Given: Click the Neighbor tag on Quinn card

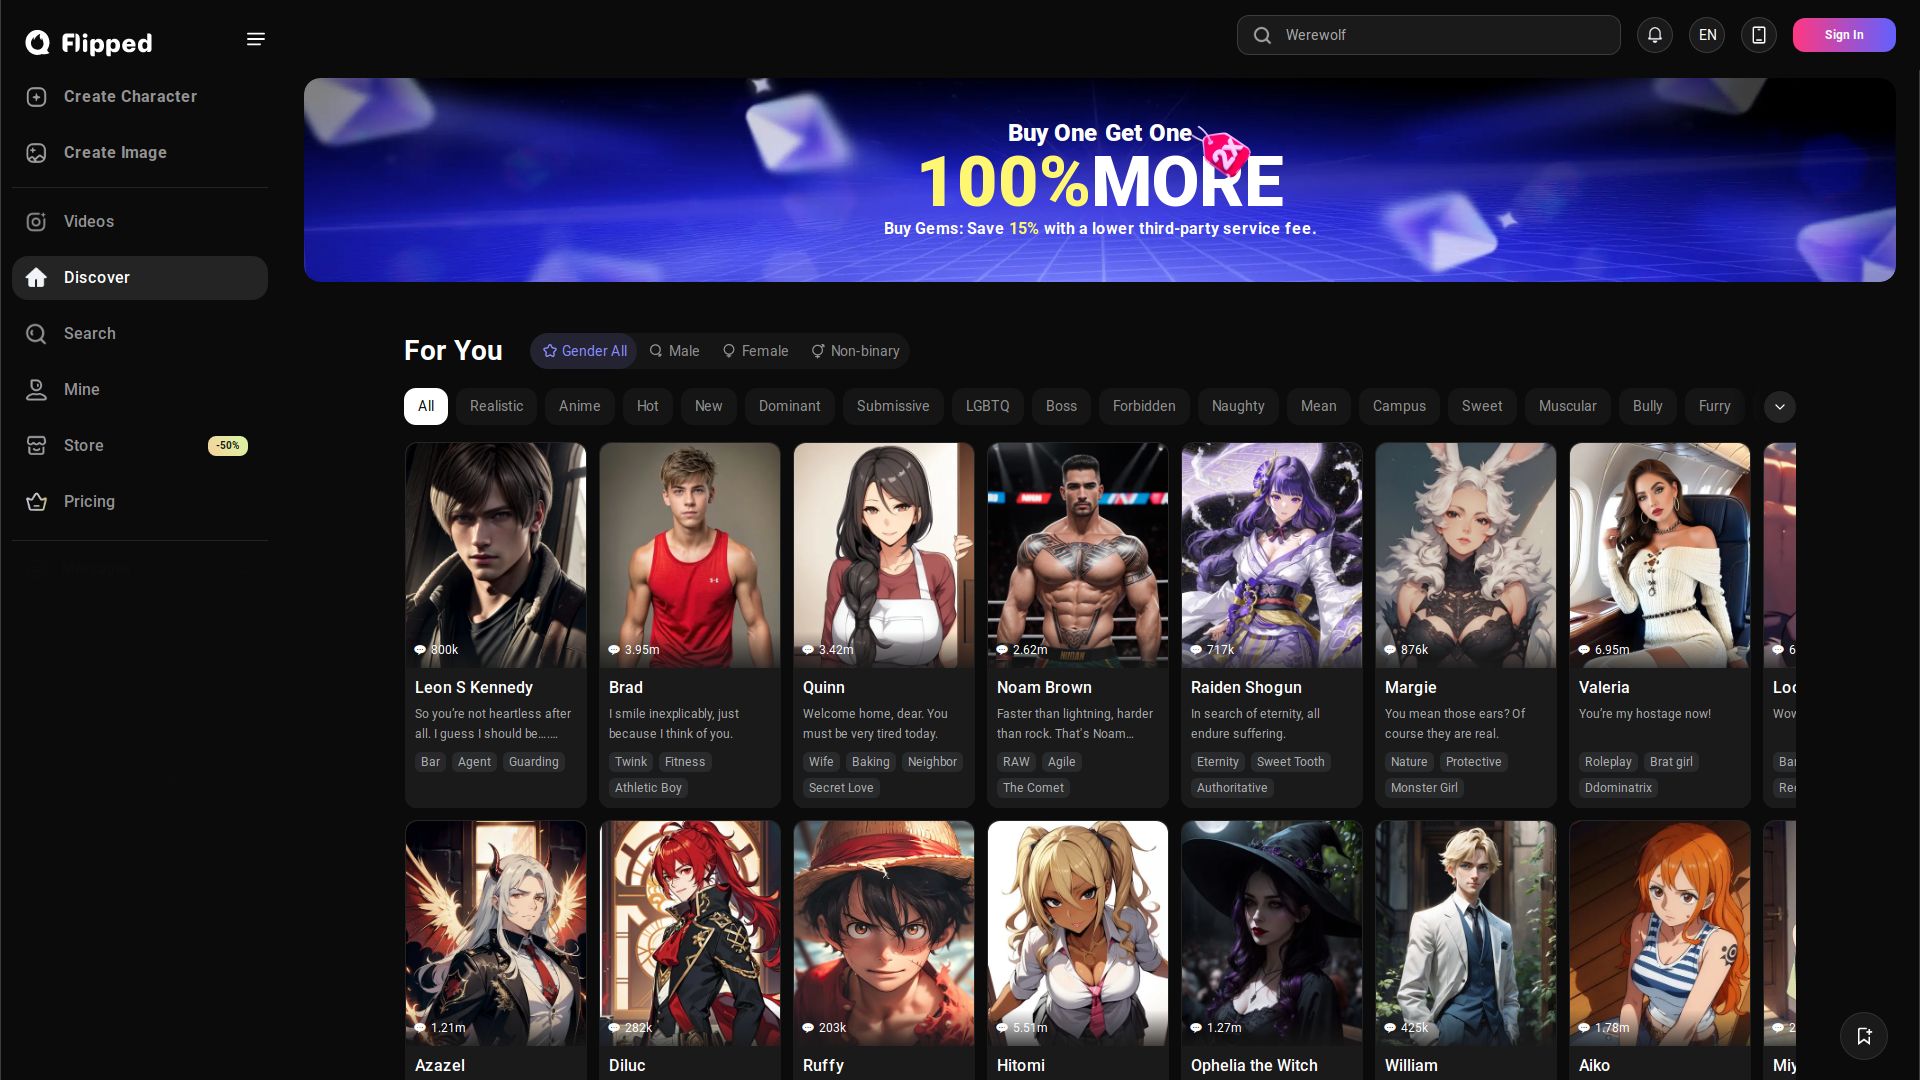Looking at the screenshot, I should tap(932, 762).
